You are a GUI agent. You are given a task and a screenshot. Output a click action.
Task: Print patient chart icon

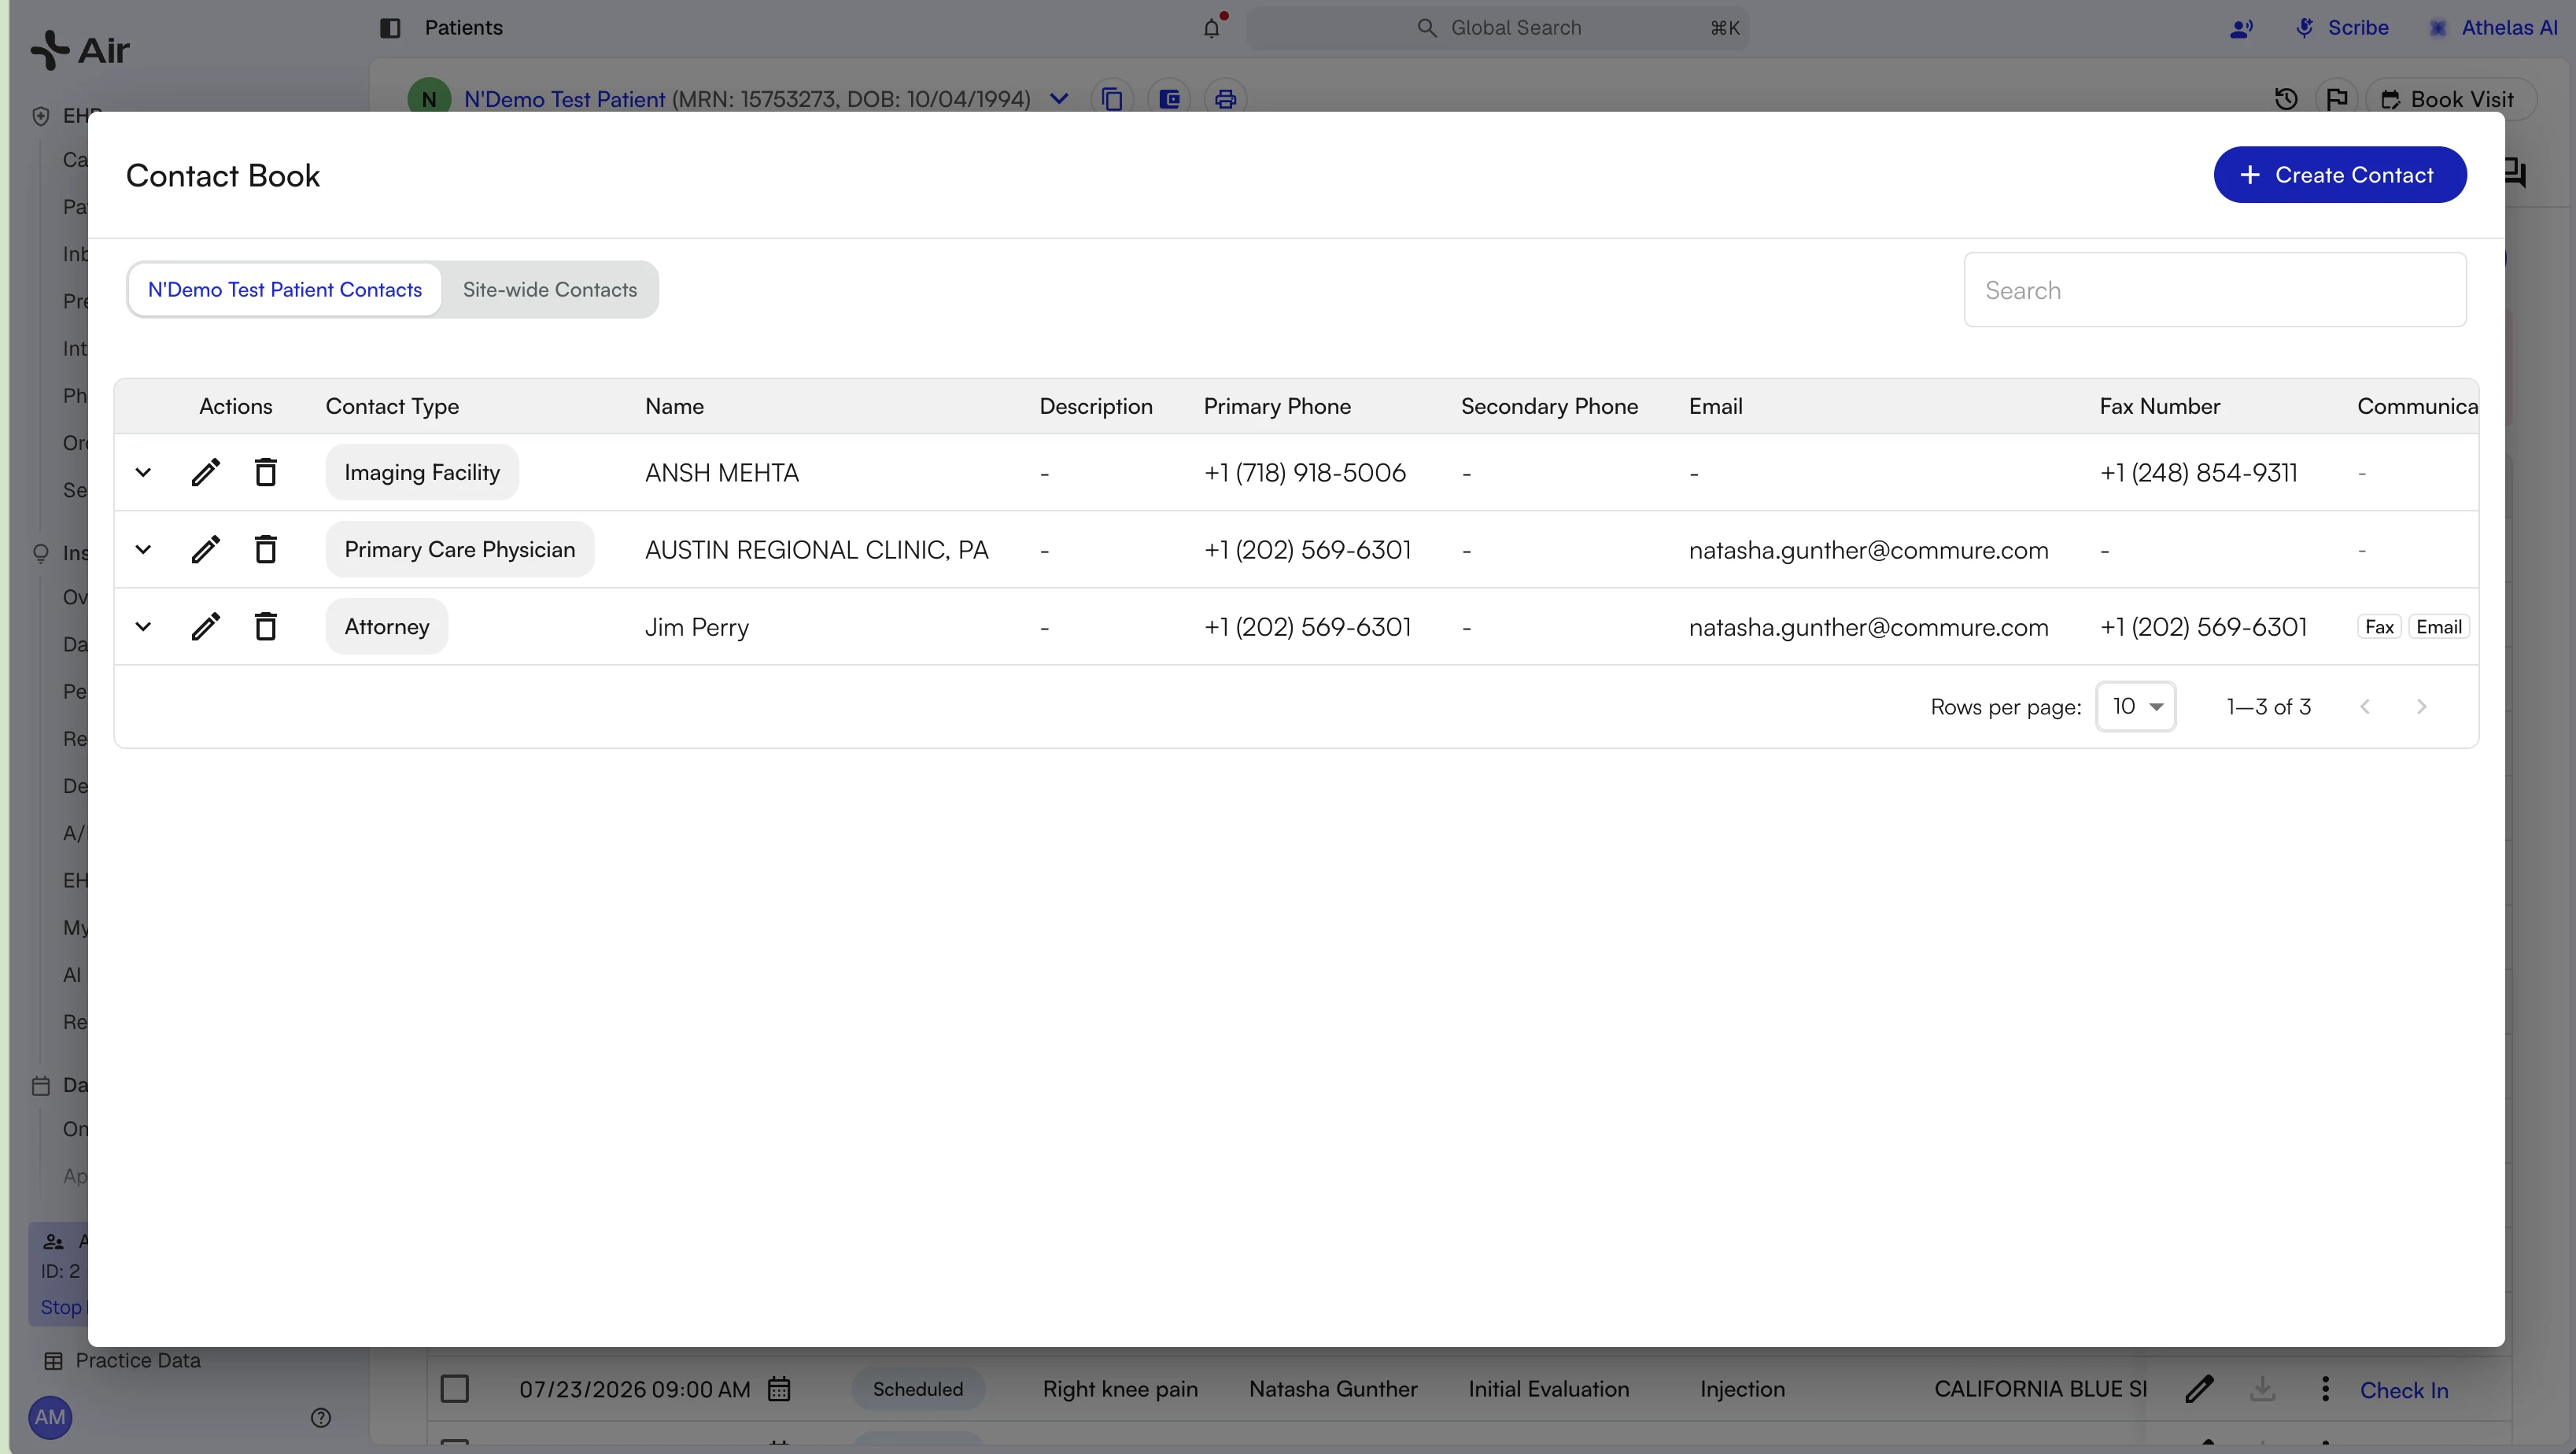pyautogui.click(x=1226, y=99)
